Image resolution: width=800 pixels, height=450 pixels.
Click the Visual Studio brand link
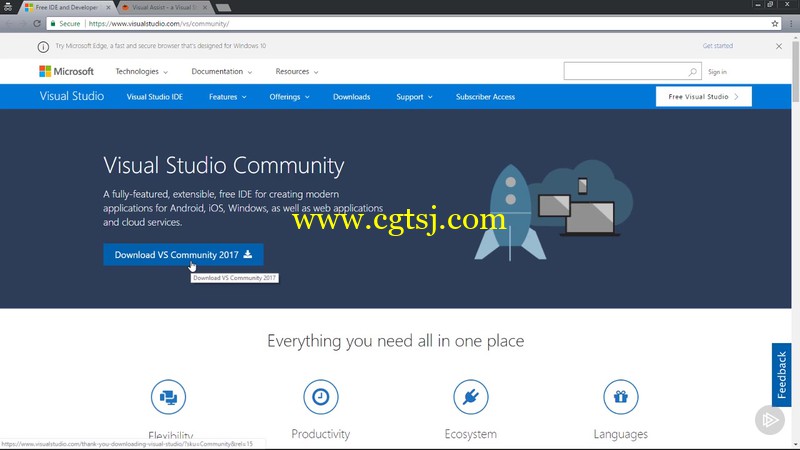72,96
